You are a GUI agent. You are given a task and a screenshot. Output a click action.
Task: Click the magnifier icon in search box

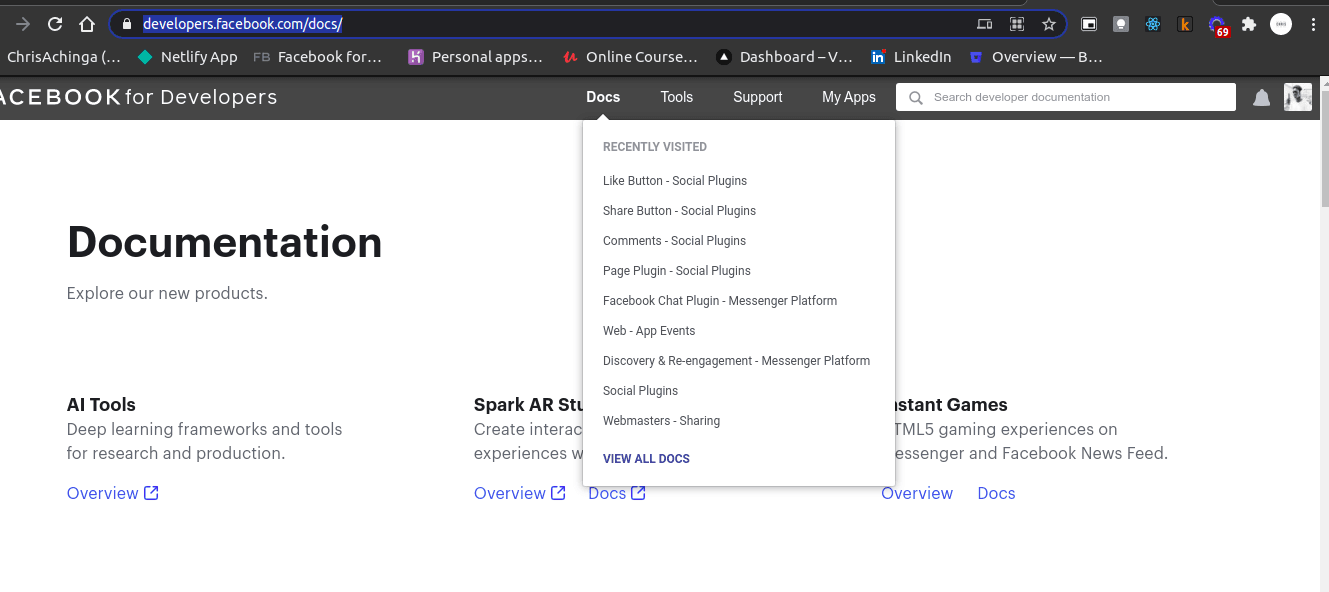[916, 97]
